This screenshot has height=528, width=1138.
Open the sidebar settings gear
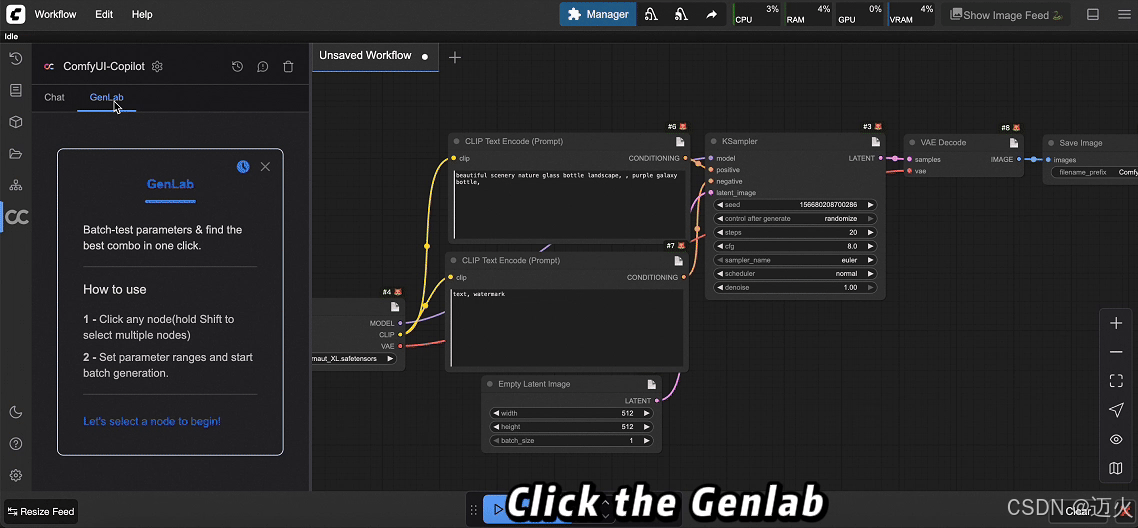(15, 476)
